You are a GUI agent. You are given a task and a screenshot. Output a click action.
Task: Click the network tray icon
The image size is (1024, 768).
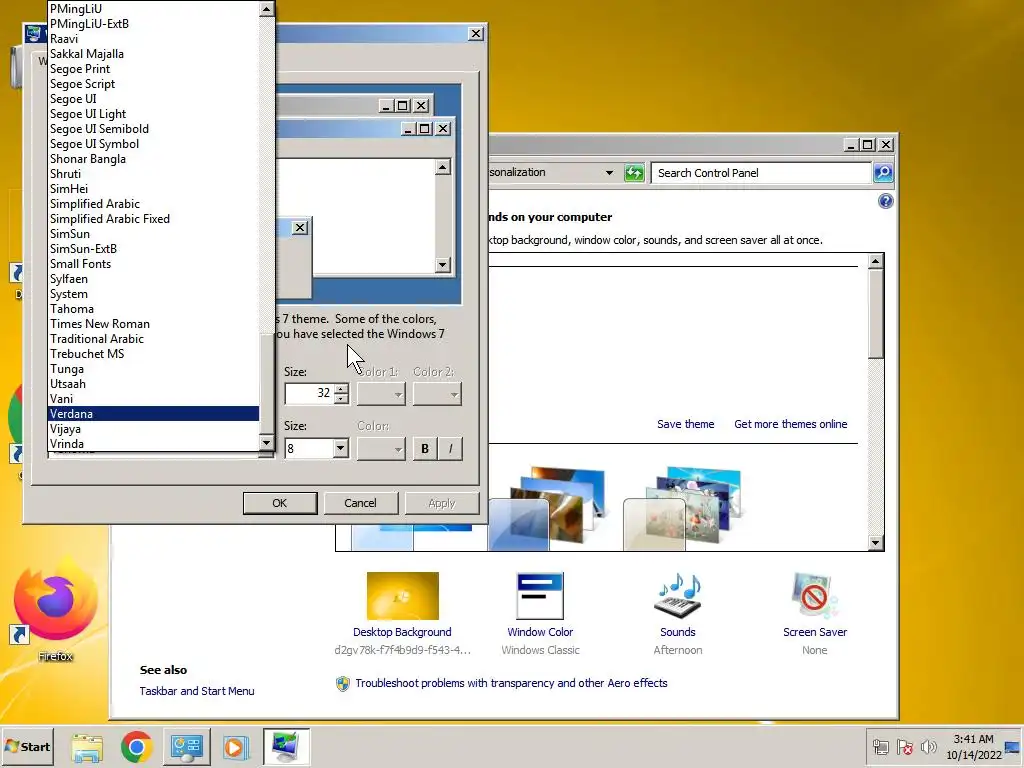click(x=880, y=746)
